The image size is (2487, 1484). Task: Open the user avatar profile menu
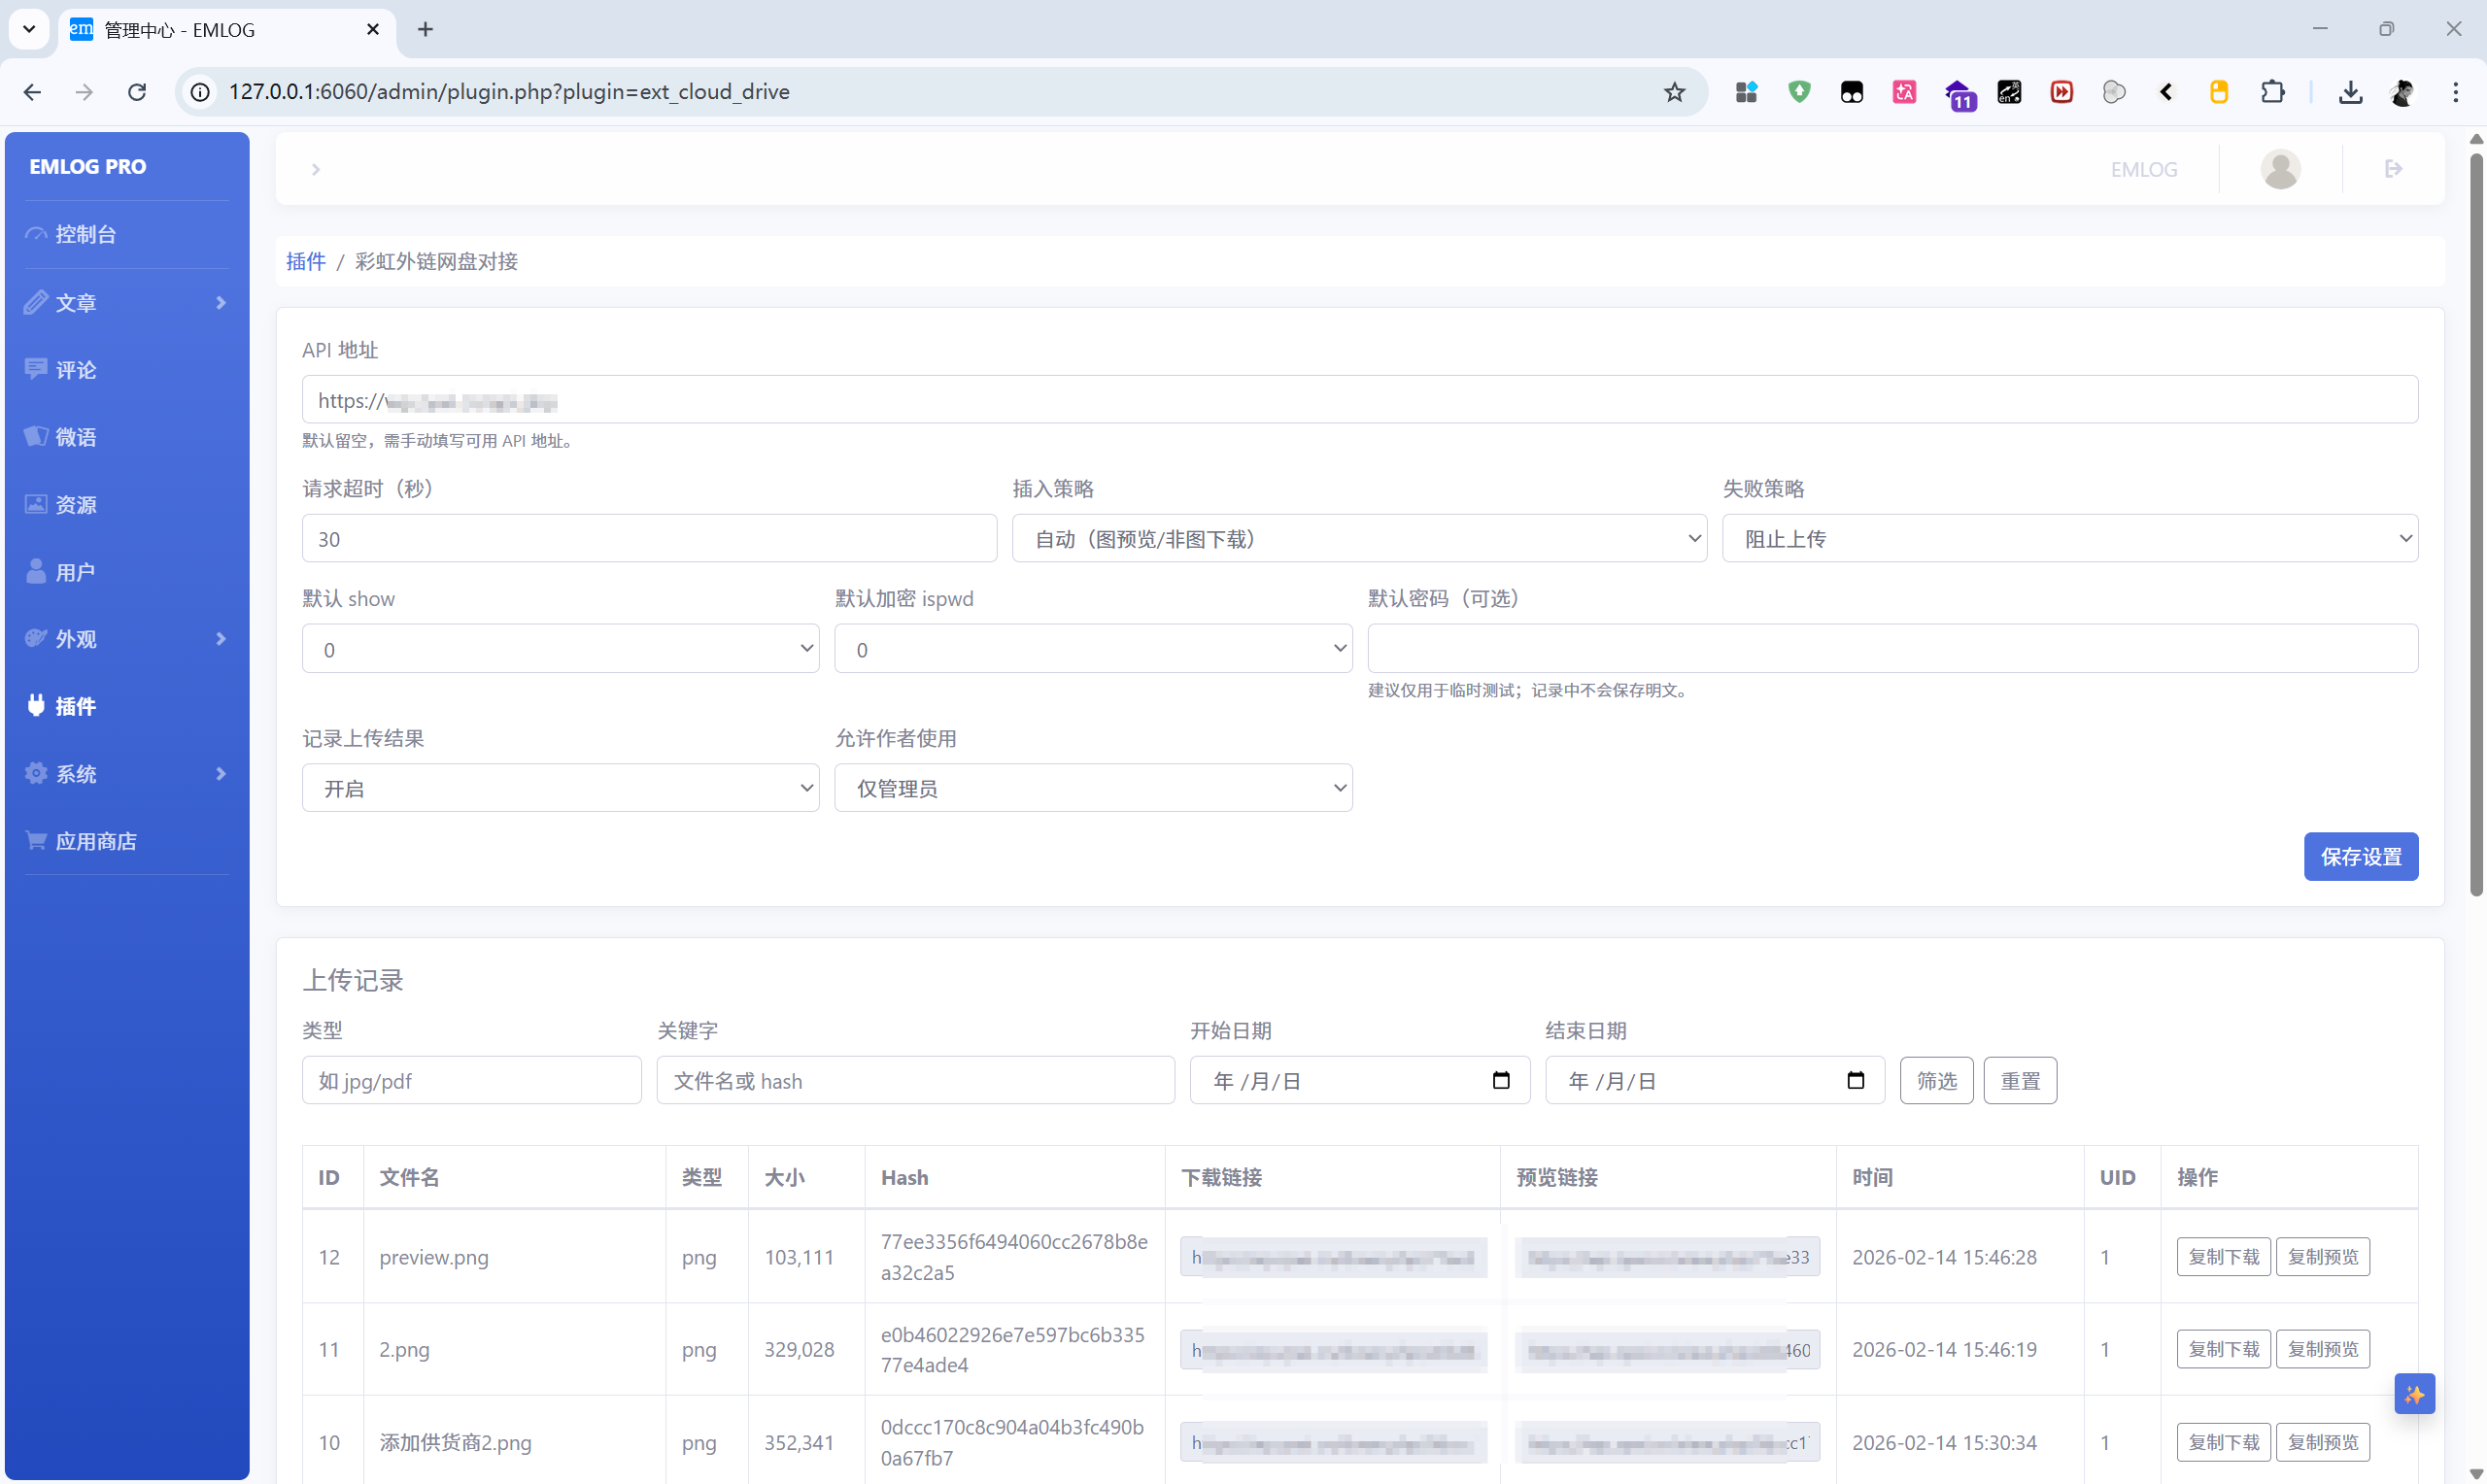coord(2280,169)
